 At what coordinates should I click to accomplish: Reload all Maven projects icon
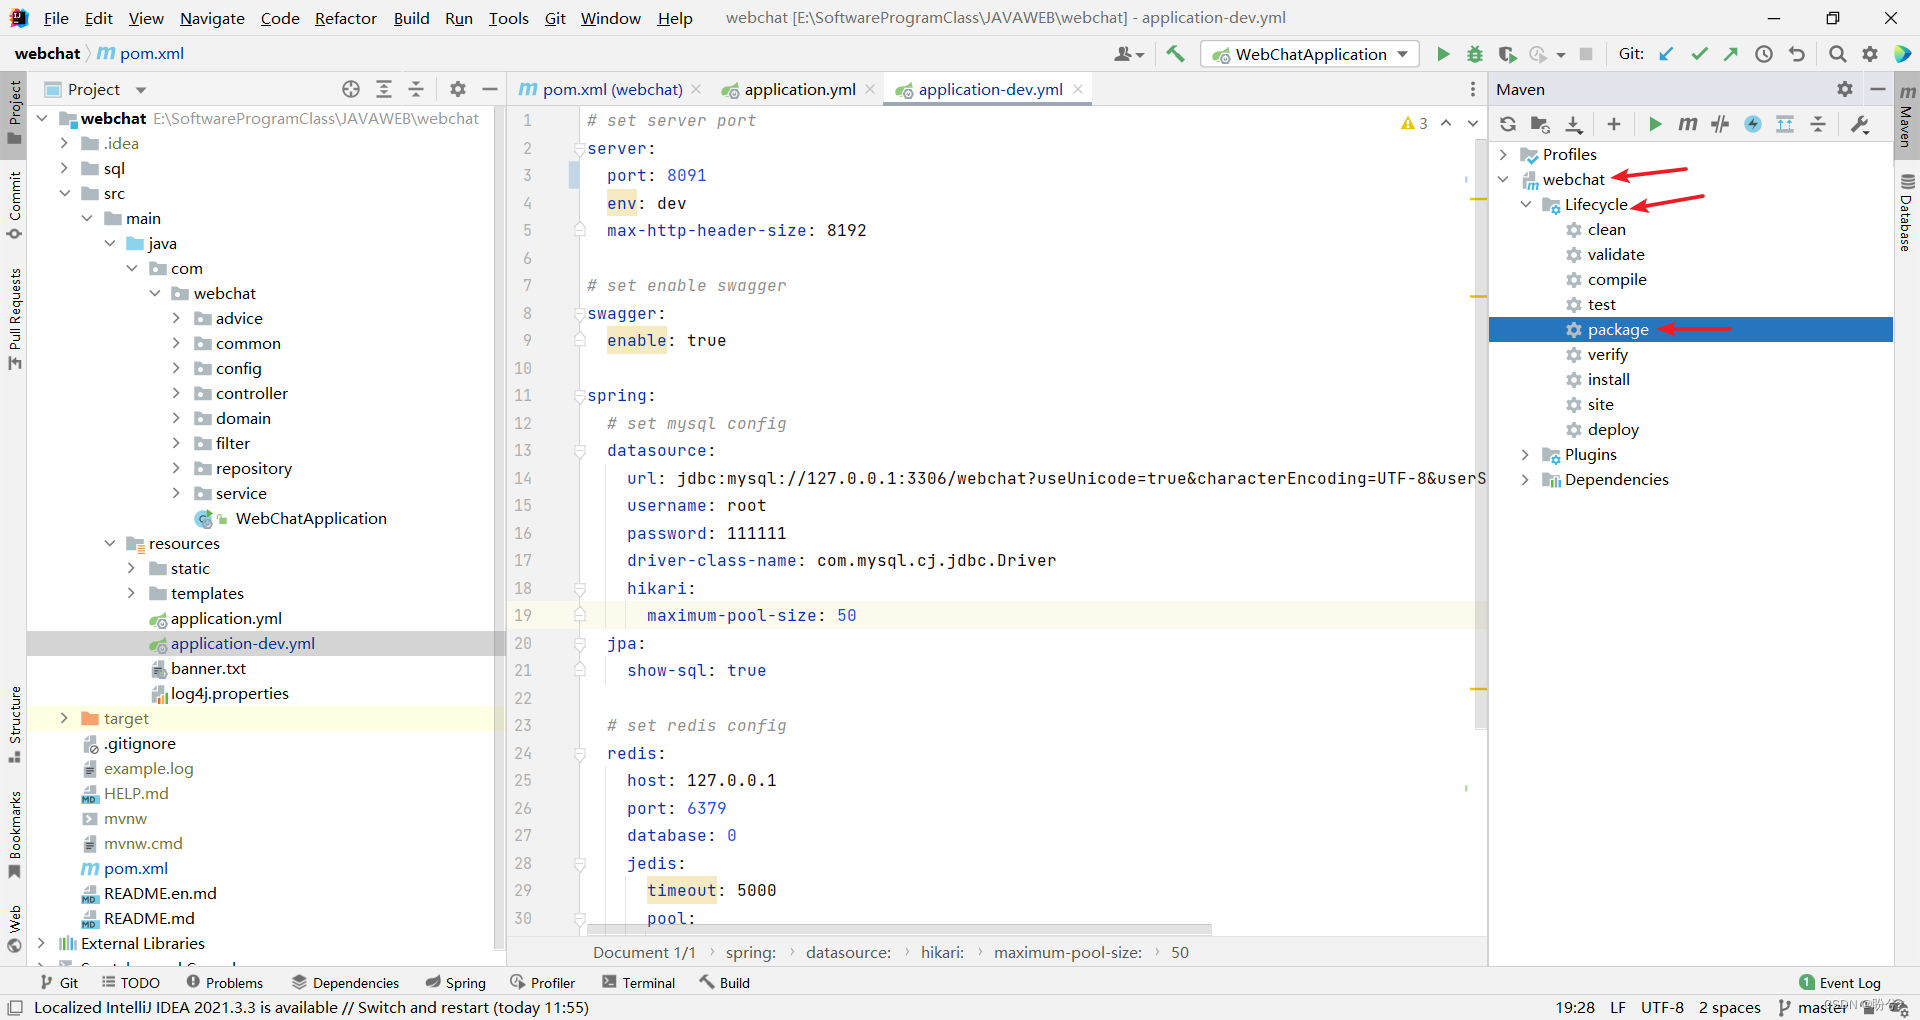coord(1508,124)
